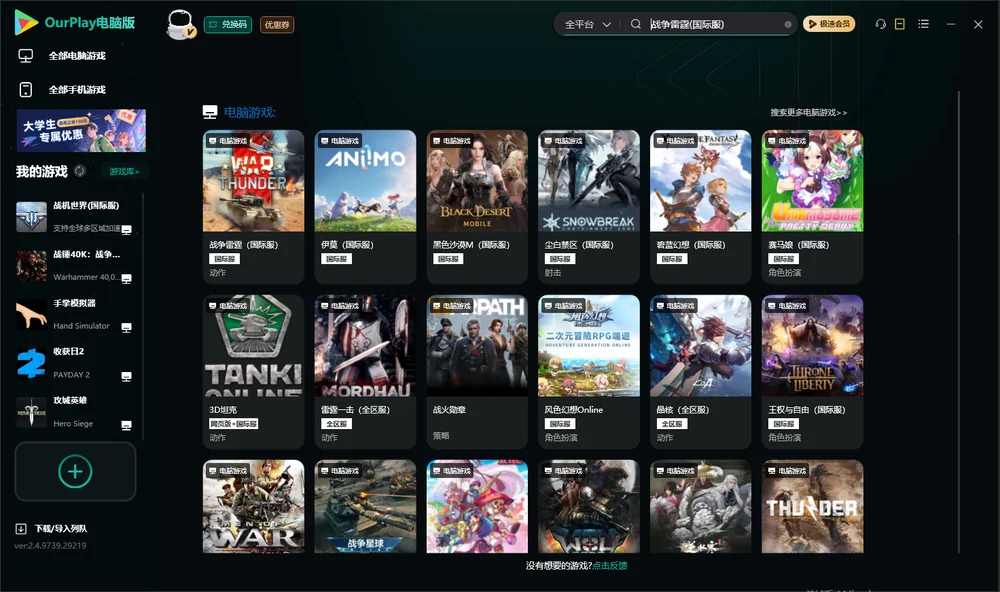The width and height of the screenshot is (1000, 592).
Task: Click 手掌模拟器 list title
Action: [75, 303]
